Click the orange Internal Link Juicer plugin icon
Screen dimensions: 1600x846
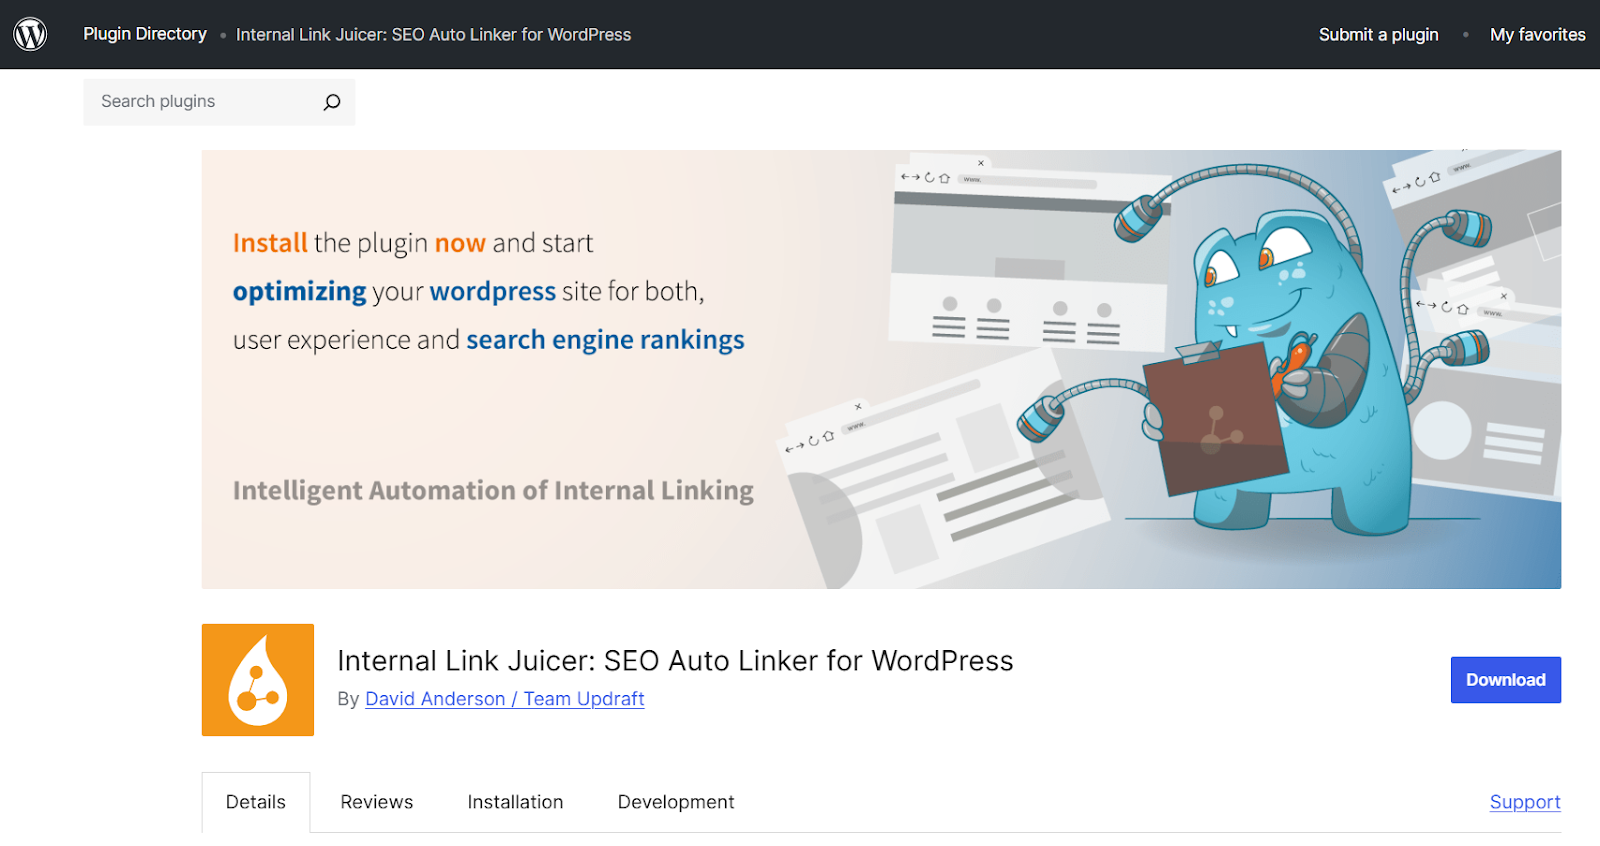click(x=258, y=680)
